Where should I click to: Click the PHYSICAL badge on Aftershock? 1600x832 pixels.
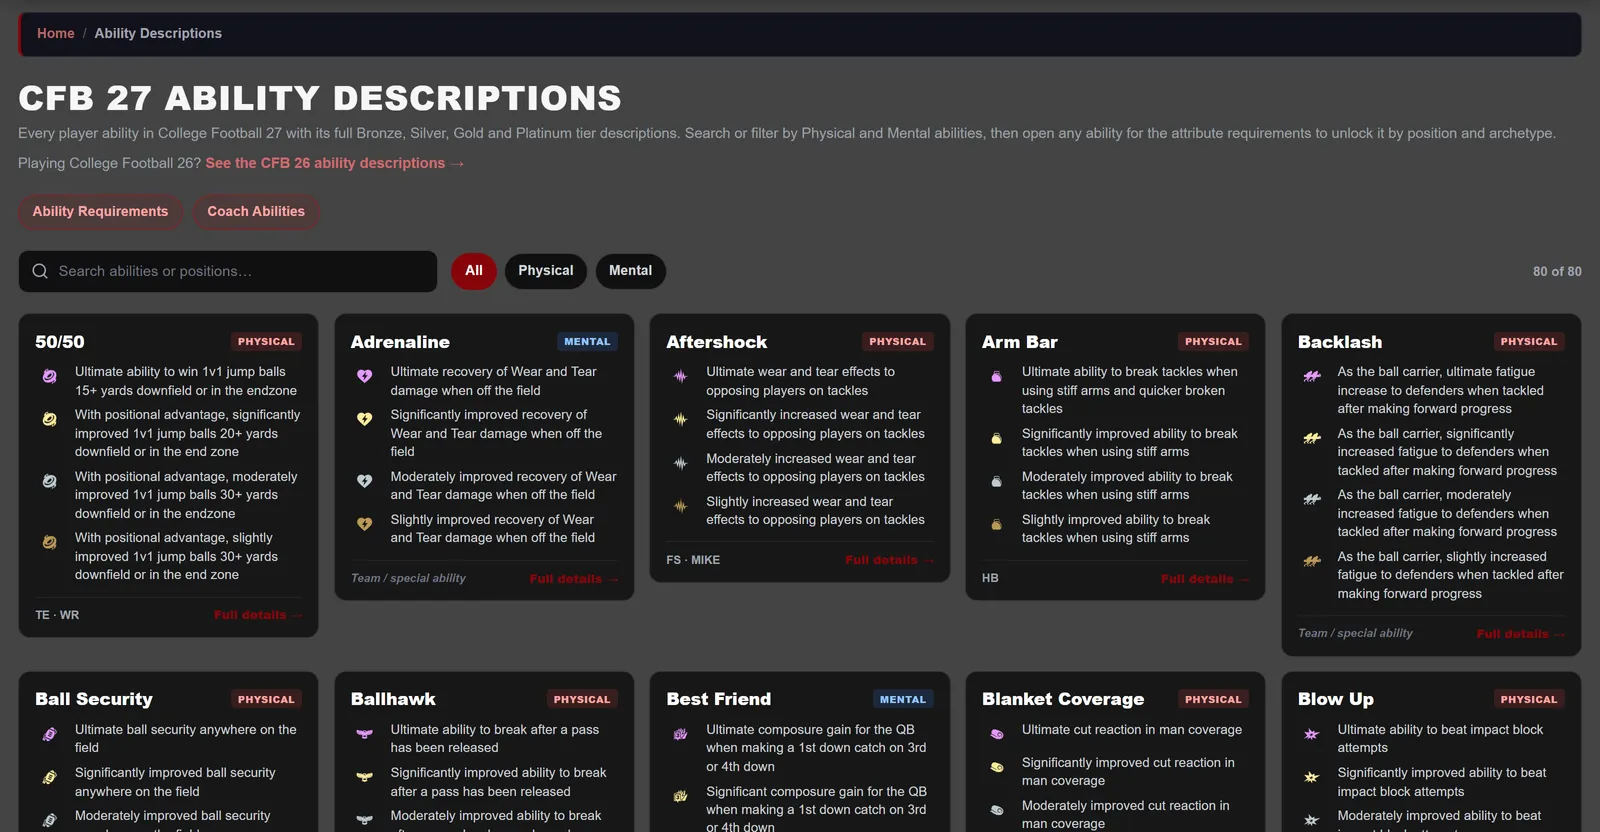click(898, 342)
